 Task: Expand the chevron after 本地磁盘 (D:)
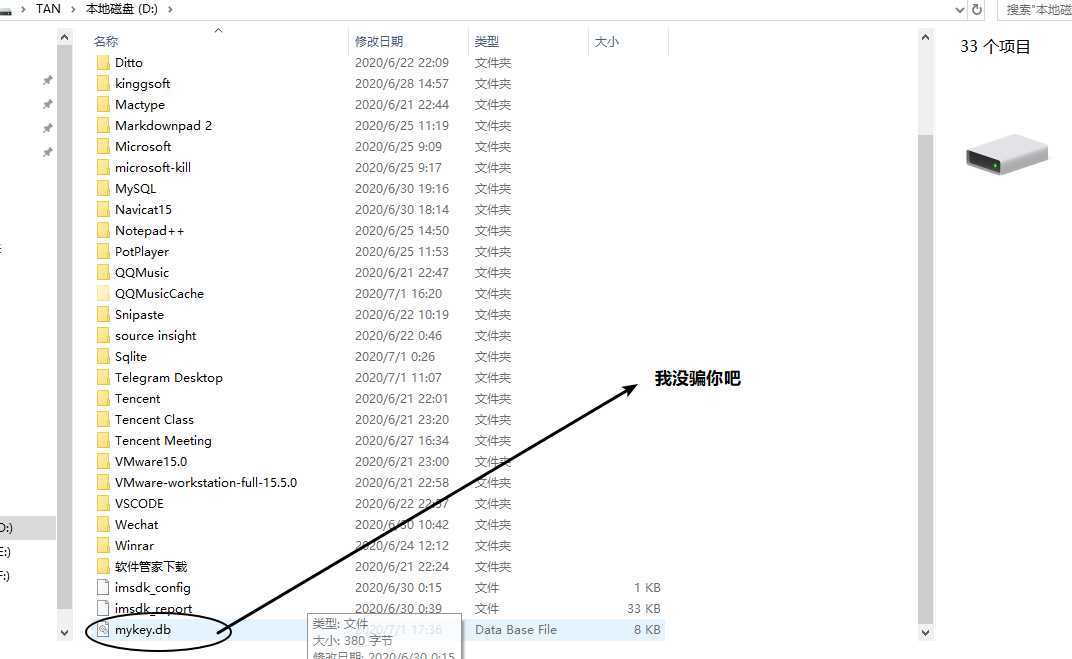170,10
